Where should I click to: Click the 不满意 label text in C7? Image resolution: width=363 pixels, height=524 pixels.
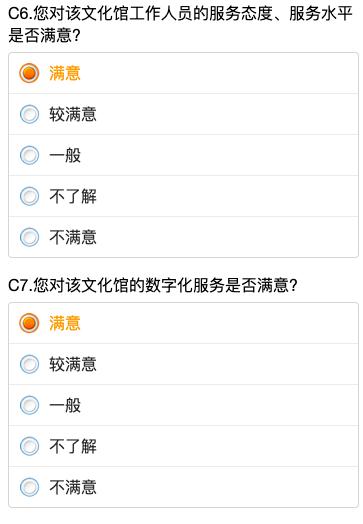73,487
